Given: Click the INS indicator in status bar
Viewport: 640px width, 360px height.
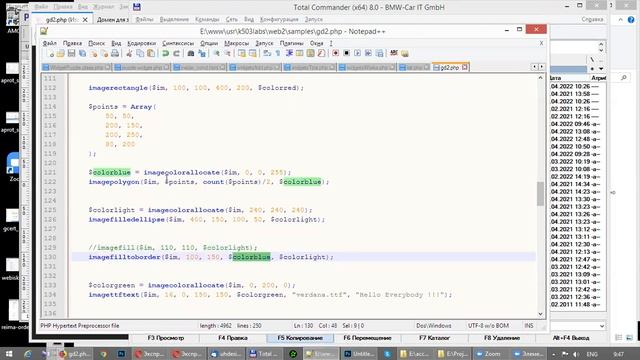Looking at the screenshot, I should coord(529,326).
